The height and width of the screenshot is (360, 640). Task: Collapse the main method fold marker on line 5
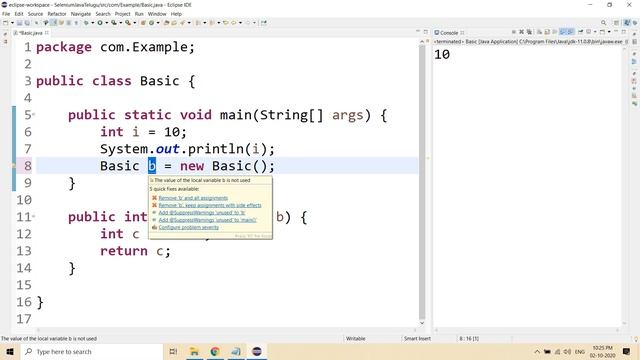33,115
